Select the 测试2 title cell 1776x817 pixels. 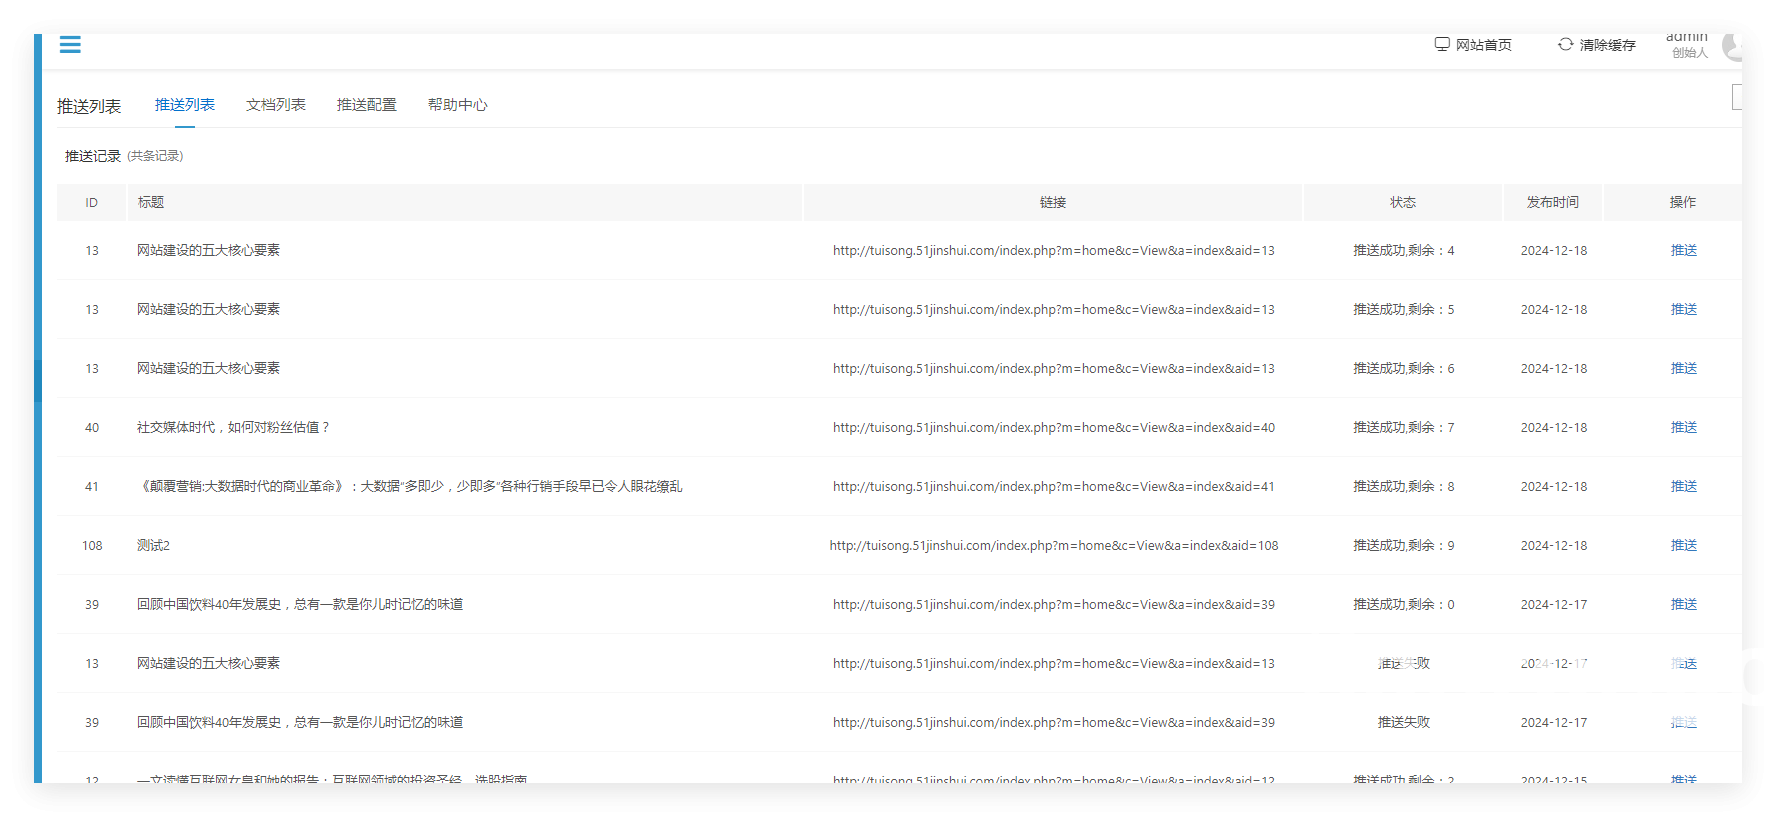tap(153, 545)
